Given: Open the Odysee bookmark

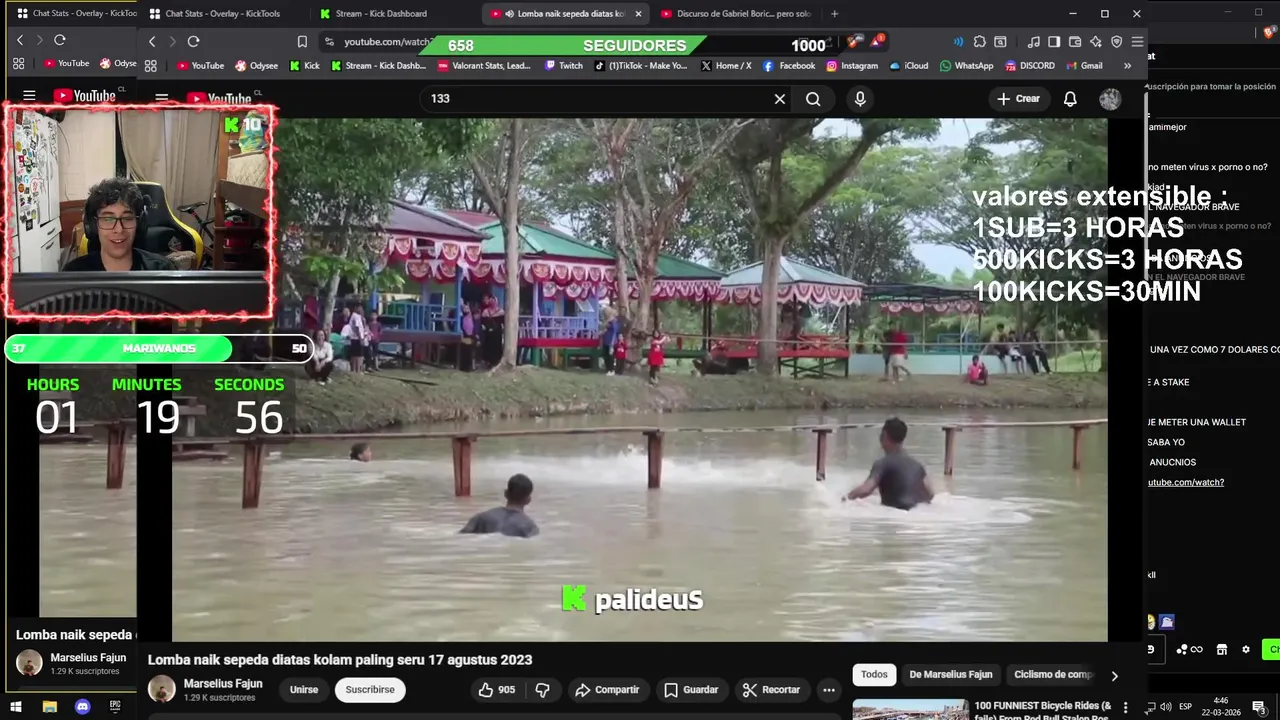Looking at the screenshot, I should pos(256,66).
